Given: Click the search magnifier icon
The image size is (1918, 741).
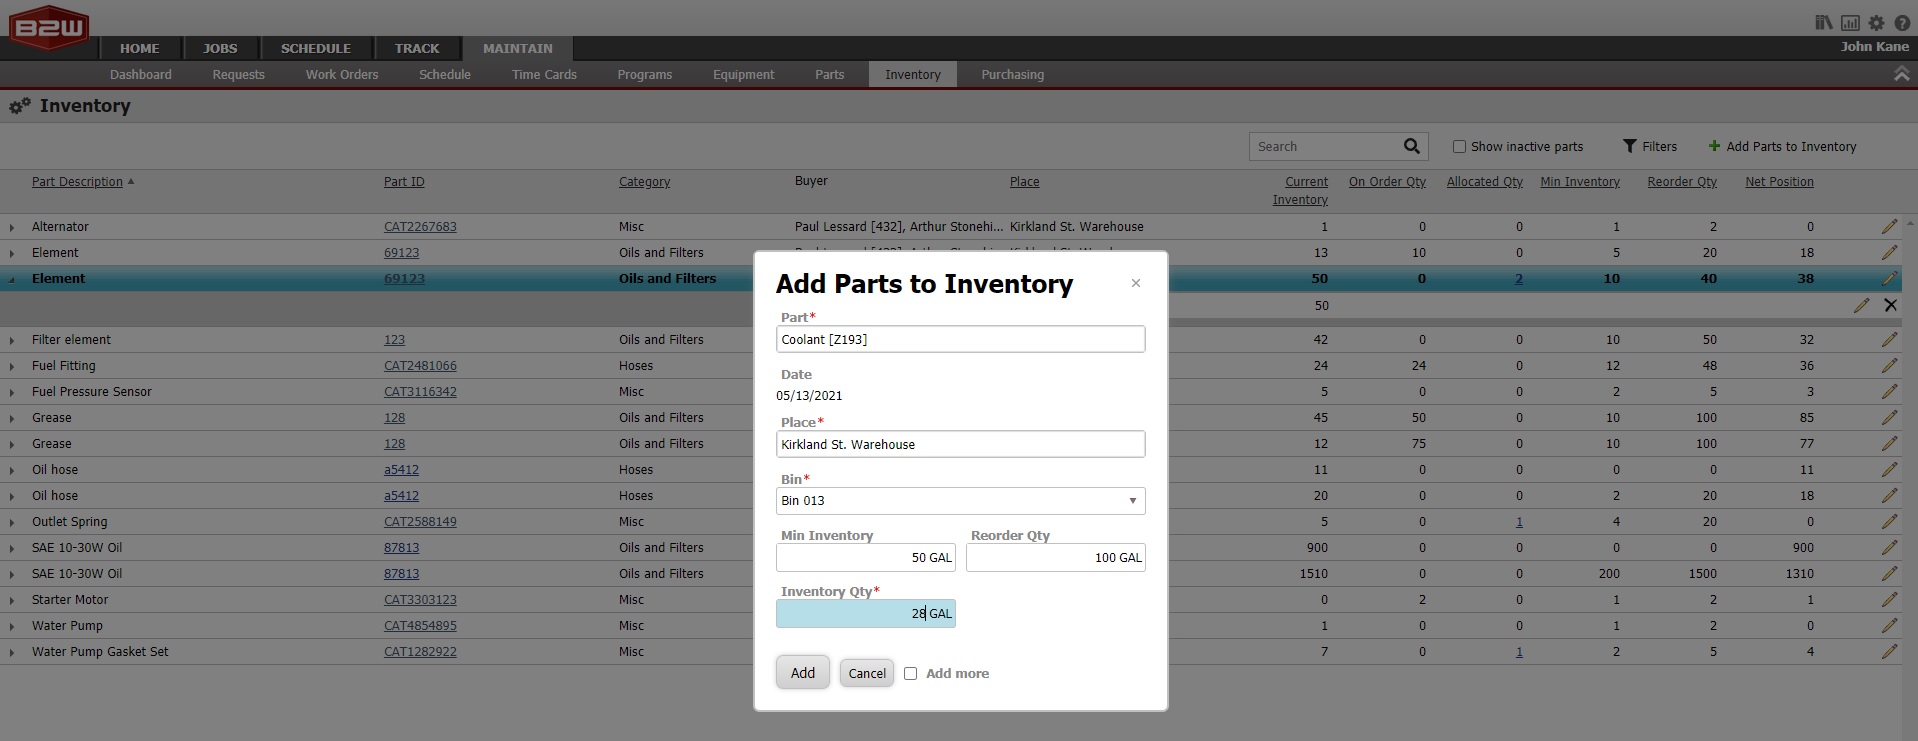Looking at the screenshot, I should click(x=1411, y=146).
